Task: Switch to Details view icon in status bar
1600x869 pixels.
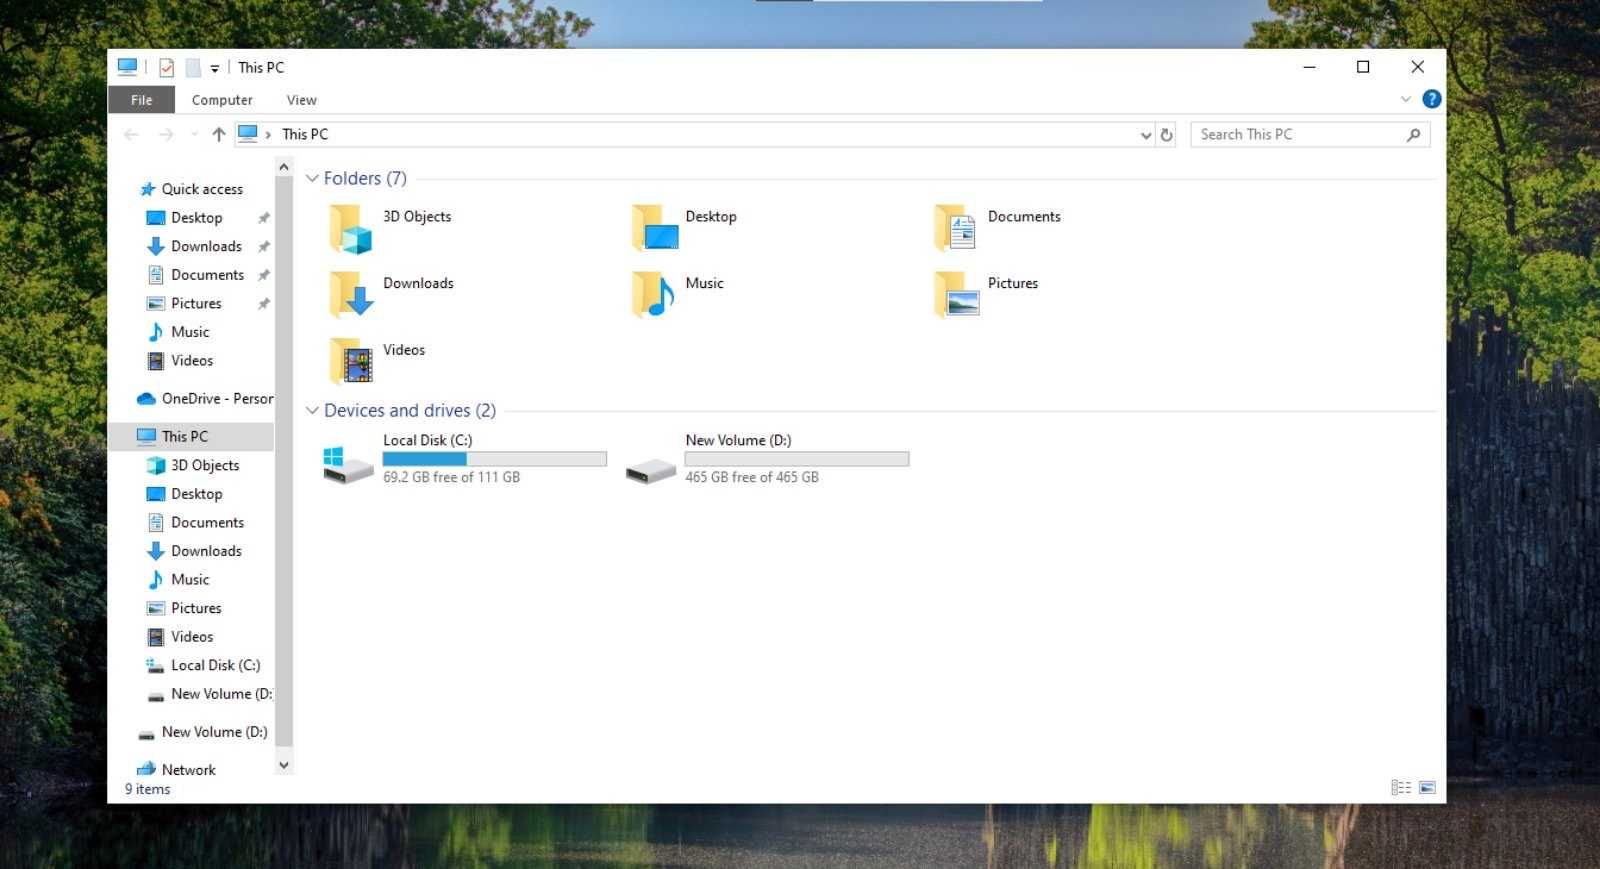Action: pyautogui.click(x=1401, y=788)
